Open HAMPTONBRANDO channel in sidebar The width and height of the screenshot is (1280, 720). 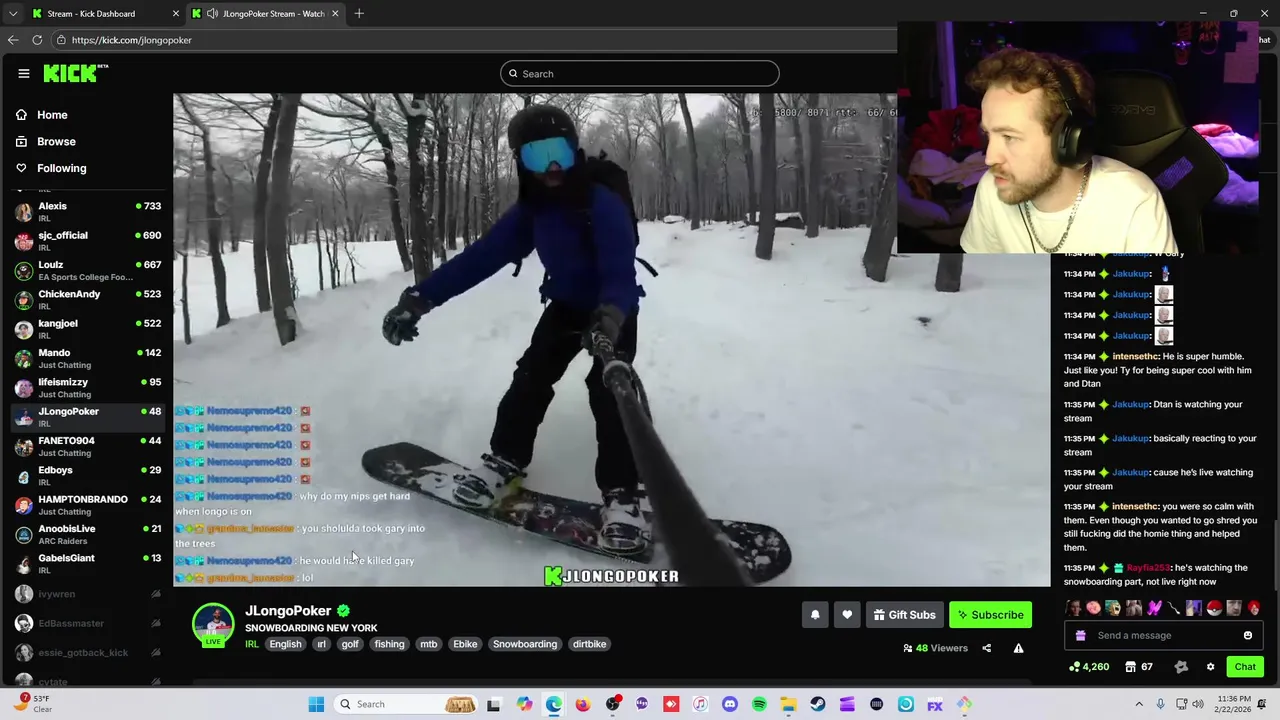click(88, 505)
